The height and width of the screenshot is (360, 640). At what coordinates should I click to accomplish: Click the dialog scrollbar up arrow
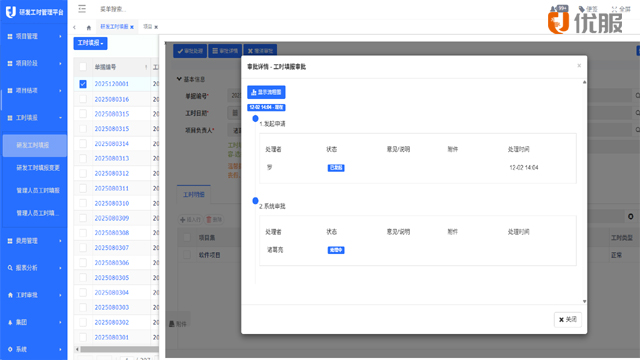click(x=584, y=82)
